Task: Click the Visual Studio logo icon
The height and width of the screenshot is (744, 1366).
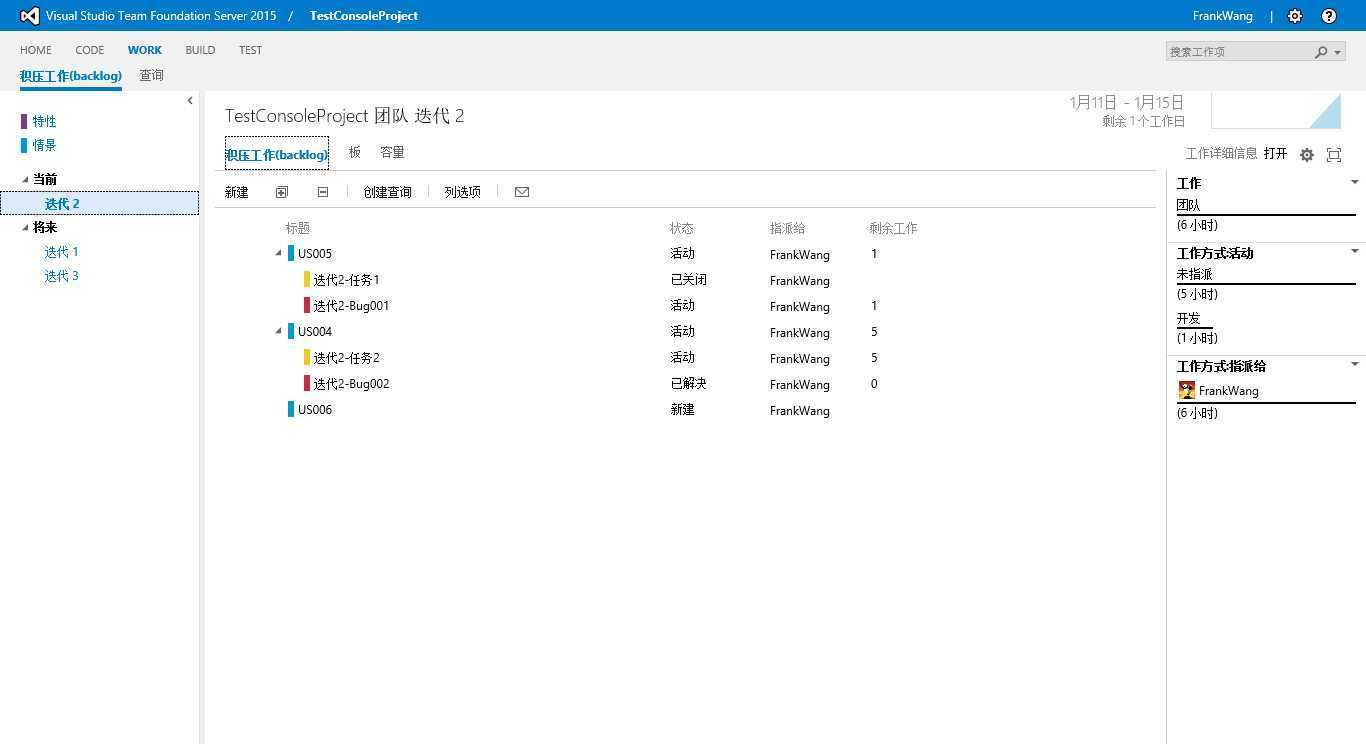Action: [29, 16]
